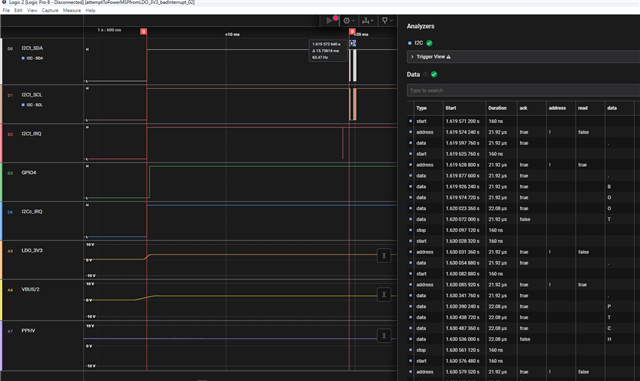The height and width of the screenshot is (381, 640).
Task: Open the timing marker pin dropdown
Action: [387, 20]
